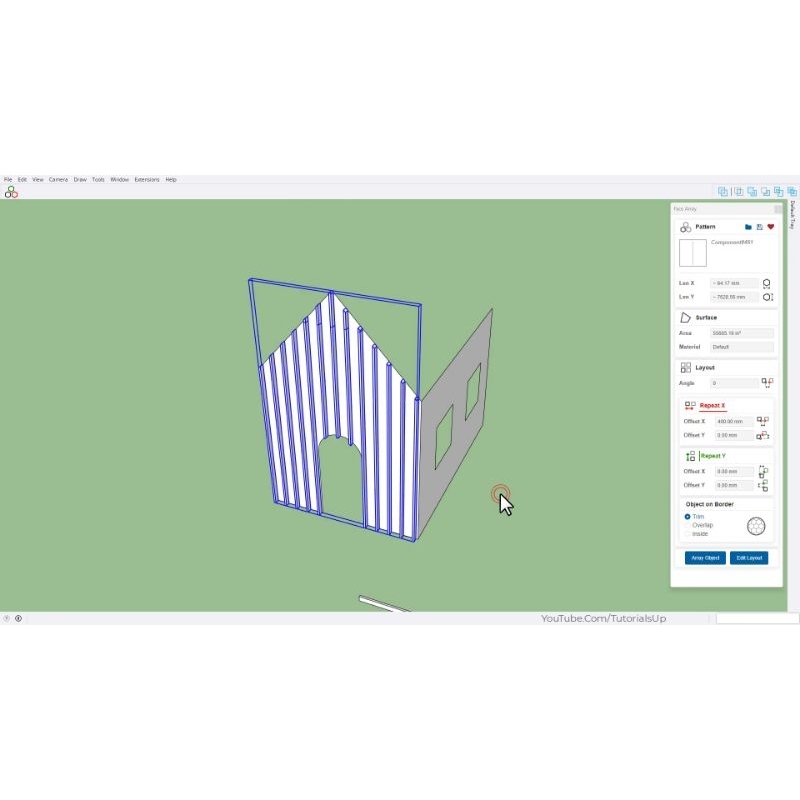Image resolution: width=800 pixels, height=800 pixels.
Task: Click the last solid tools toolbar icon
Action: tap(792, 192)
